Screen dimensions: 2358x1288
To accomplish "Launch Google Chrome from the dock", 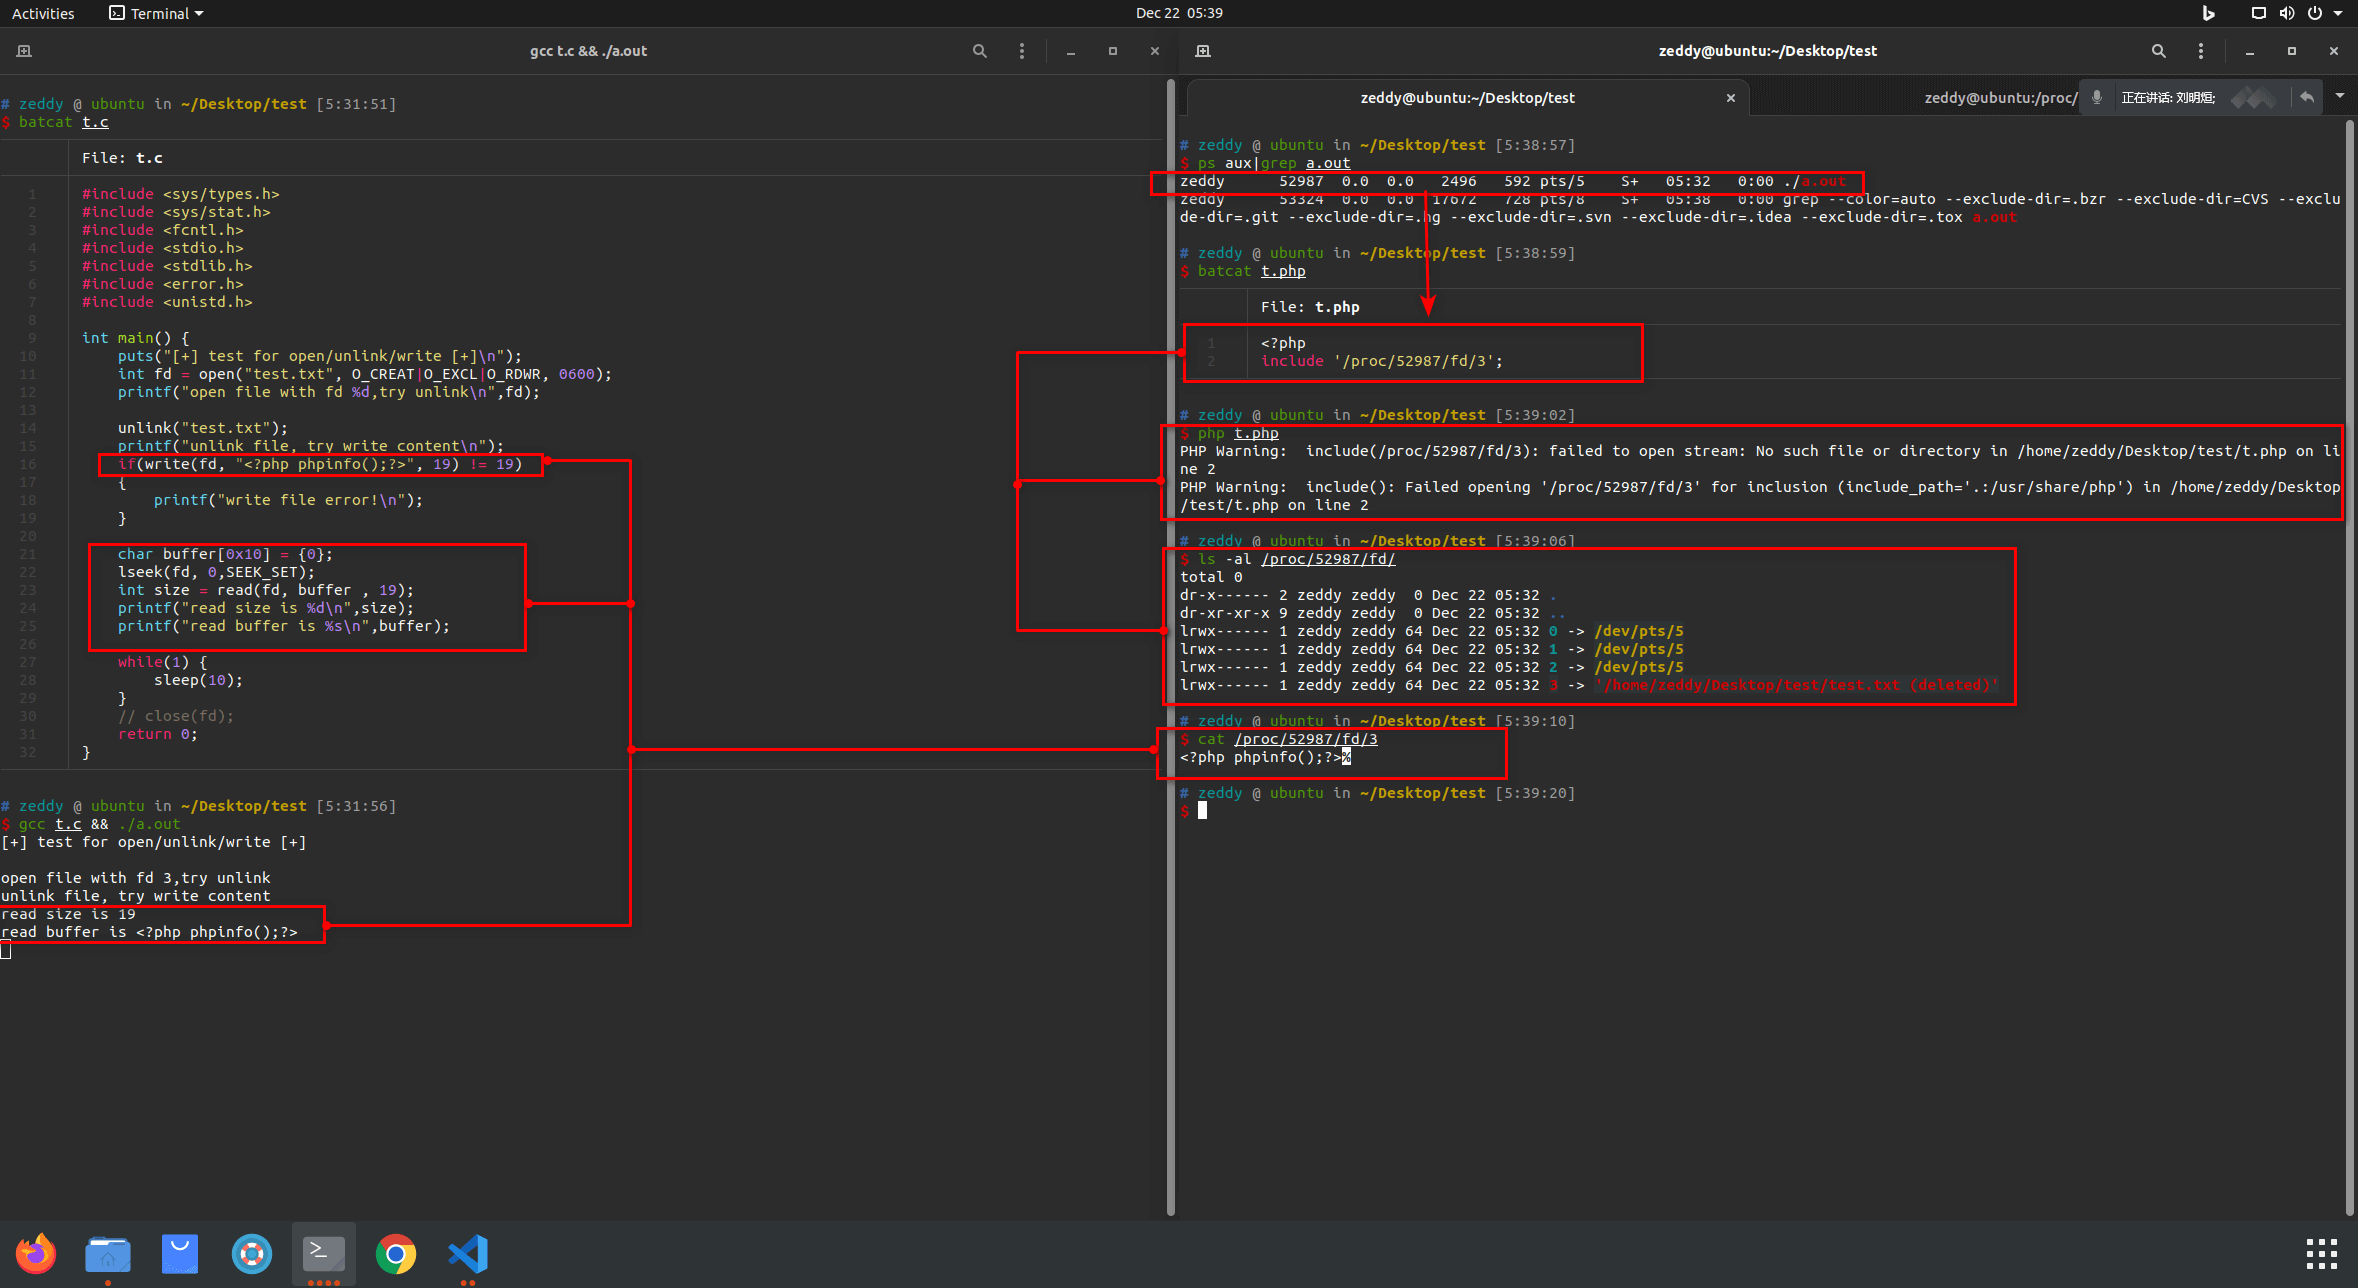I will click(396, 1254).
